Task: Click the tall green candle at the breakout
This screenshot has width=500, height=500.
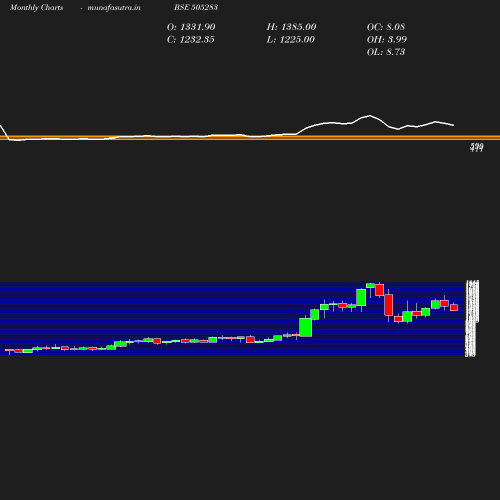Action: 306,327
